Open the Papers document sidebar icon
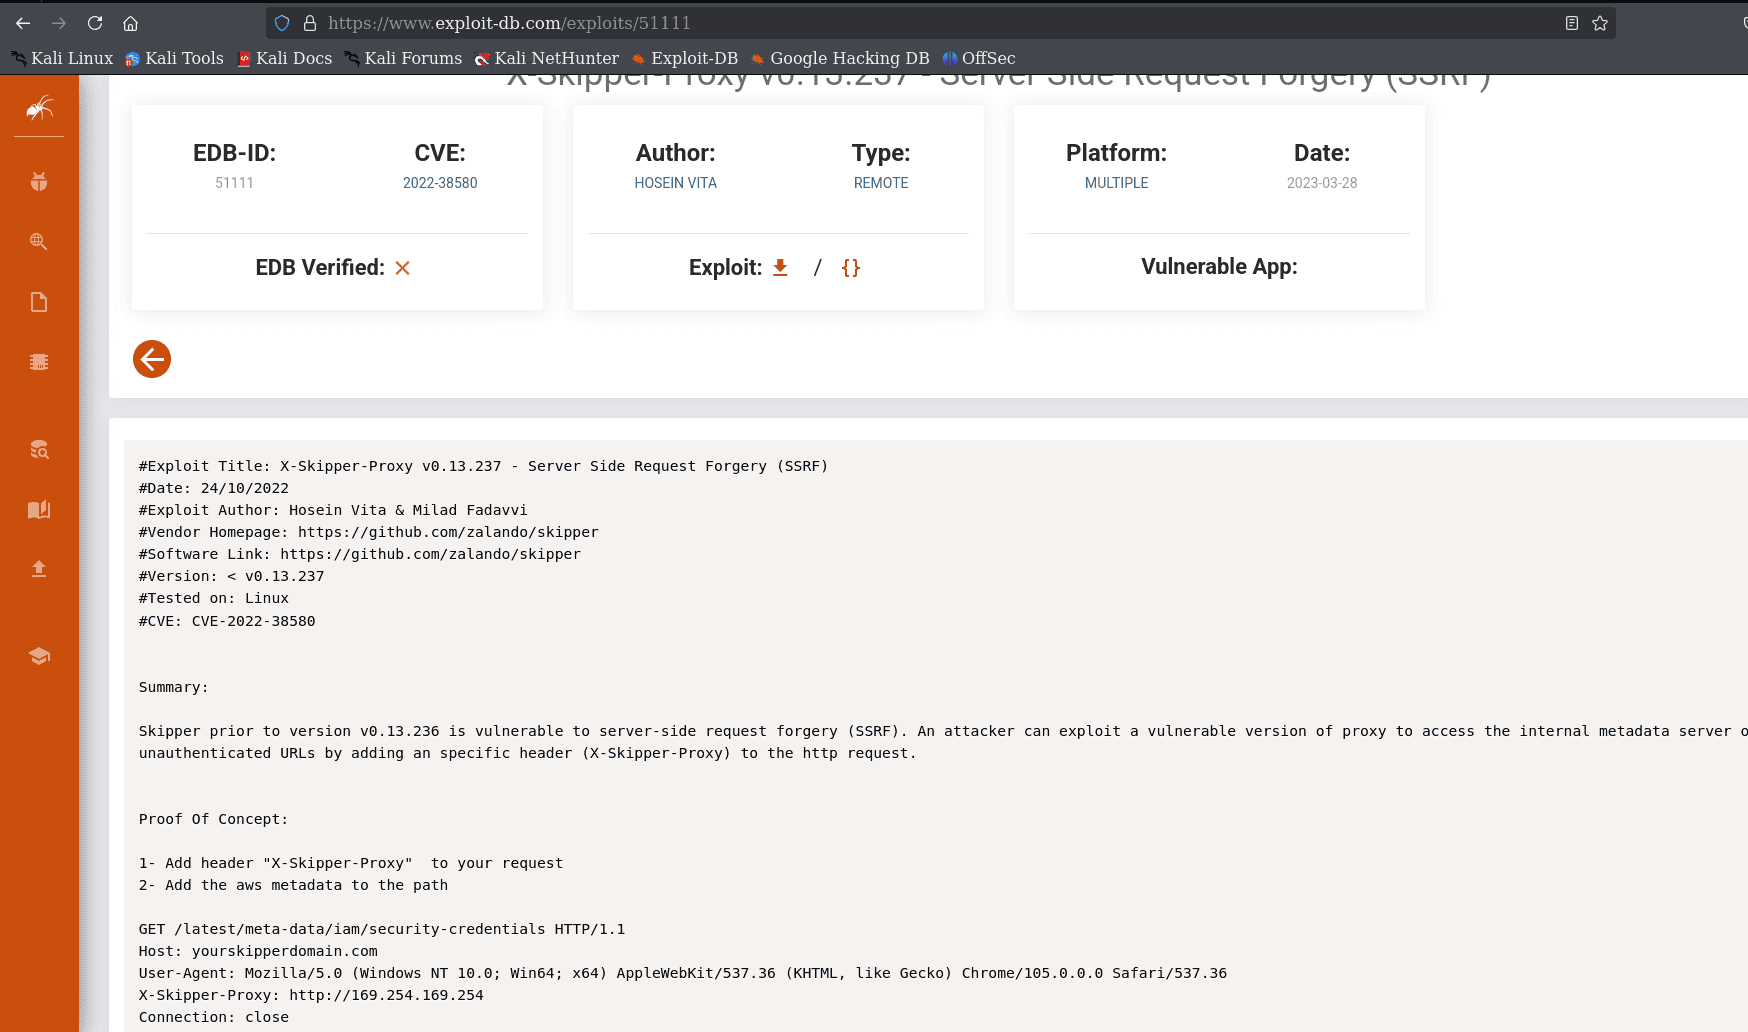Viewport: 1748px width, 1032px height. point(39,302)
